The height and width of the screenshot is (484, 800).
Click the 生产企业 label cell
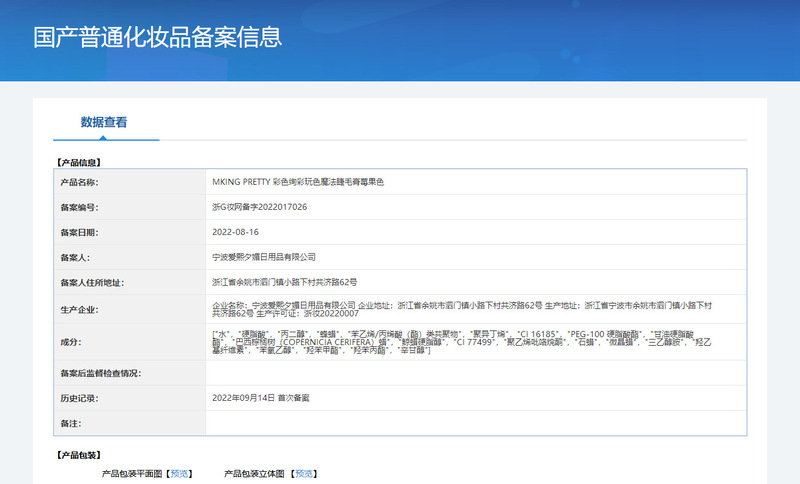130,309
